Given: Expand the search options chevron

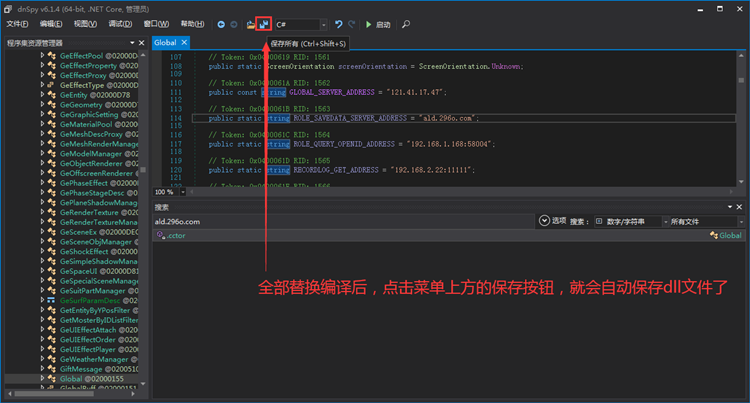Looking at the screenshot, I should pyautogui.click(x=544, y=221).
